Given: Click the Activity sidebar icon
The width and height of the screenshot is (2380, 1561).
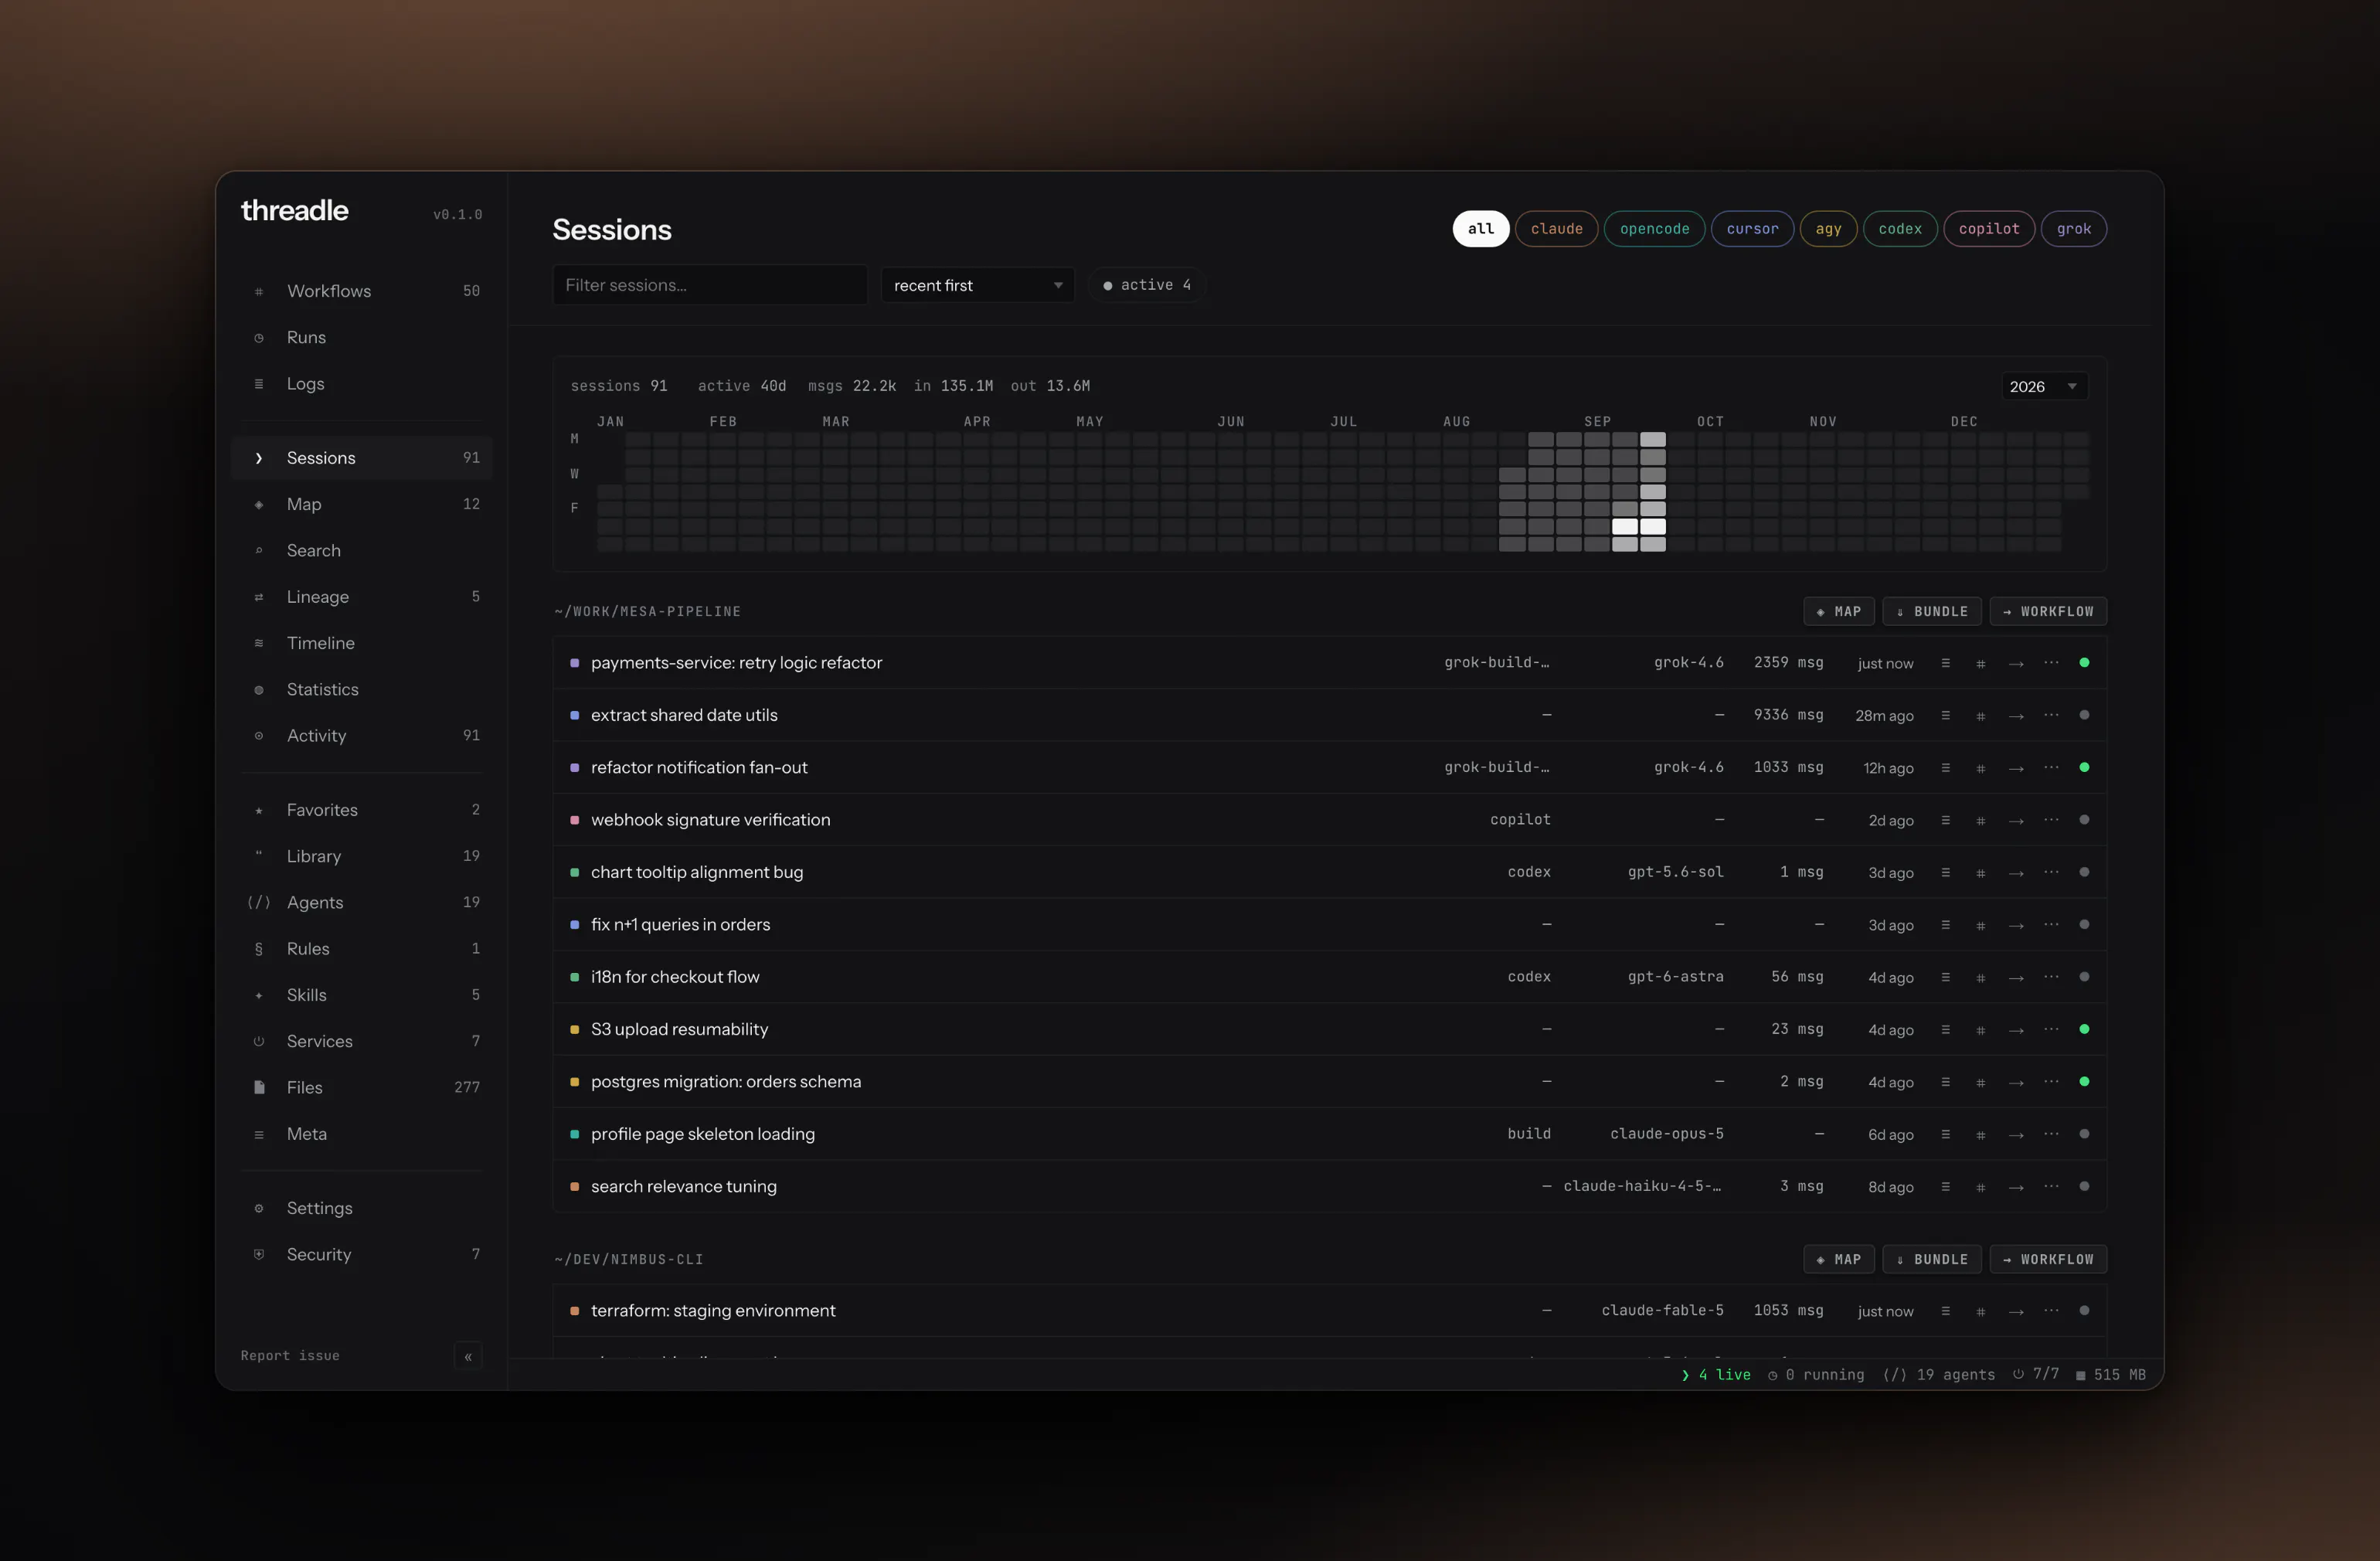Looking at the screenshot, I should click(x=259, y=736).
